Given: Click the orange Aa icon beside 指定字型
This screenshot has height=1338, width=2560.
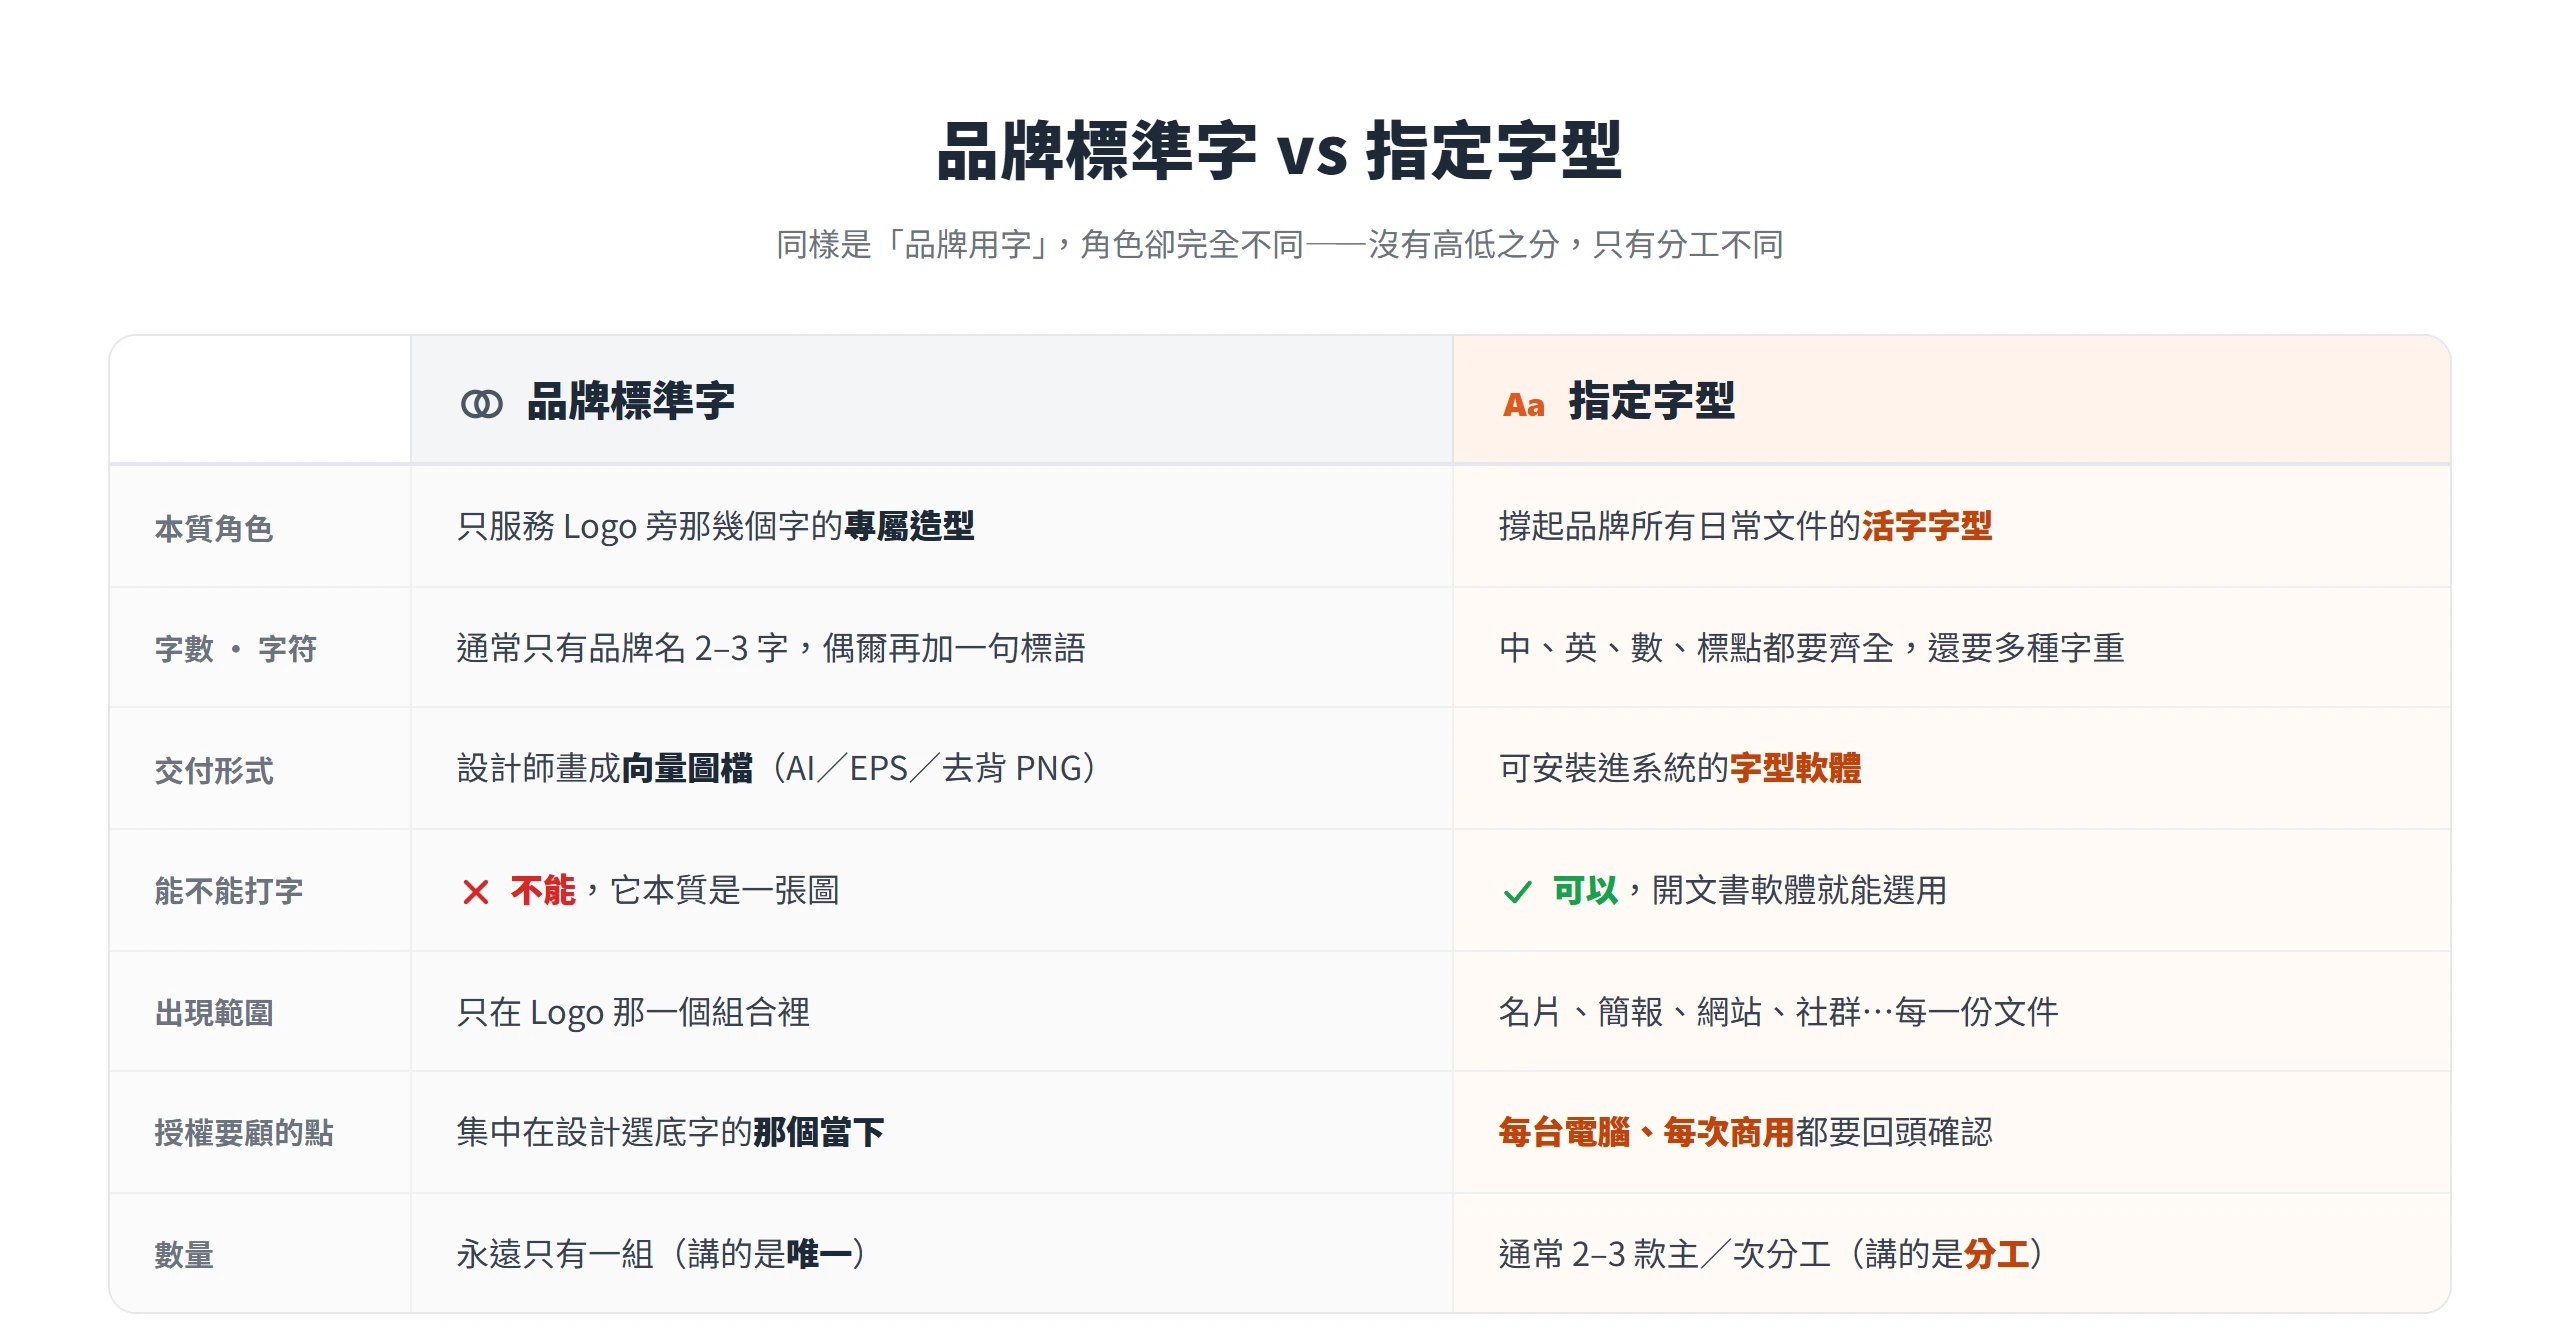Looking at the screenshot, I should click(x=1523, y=405).
